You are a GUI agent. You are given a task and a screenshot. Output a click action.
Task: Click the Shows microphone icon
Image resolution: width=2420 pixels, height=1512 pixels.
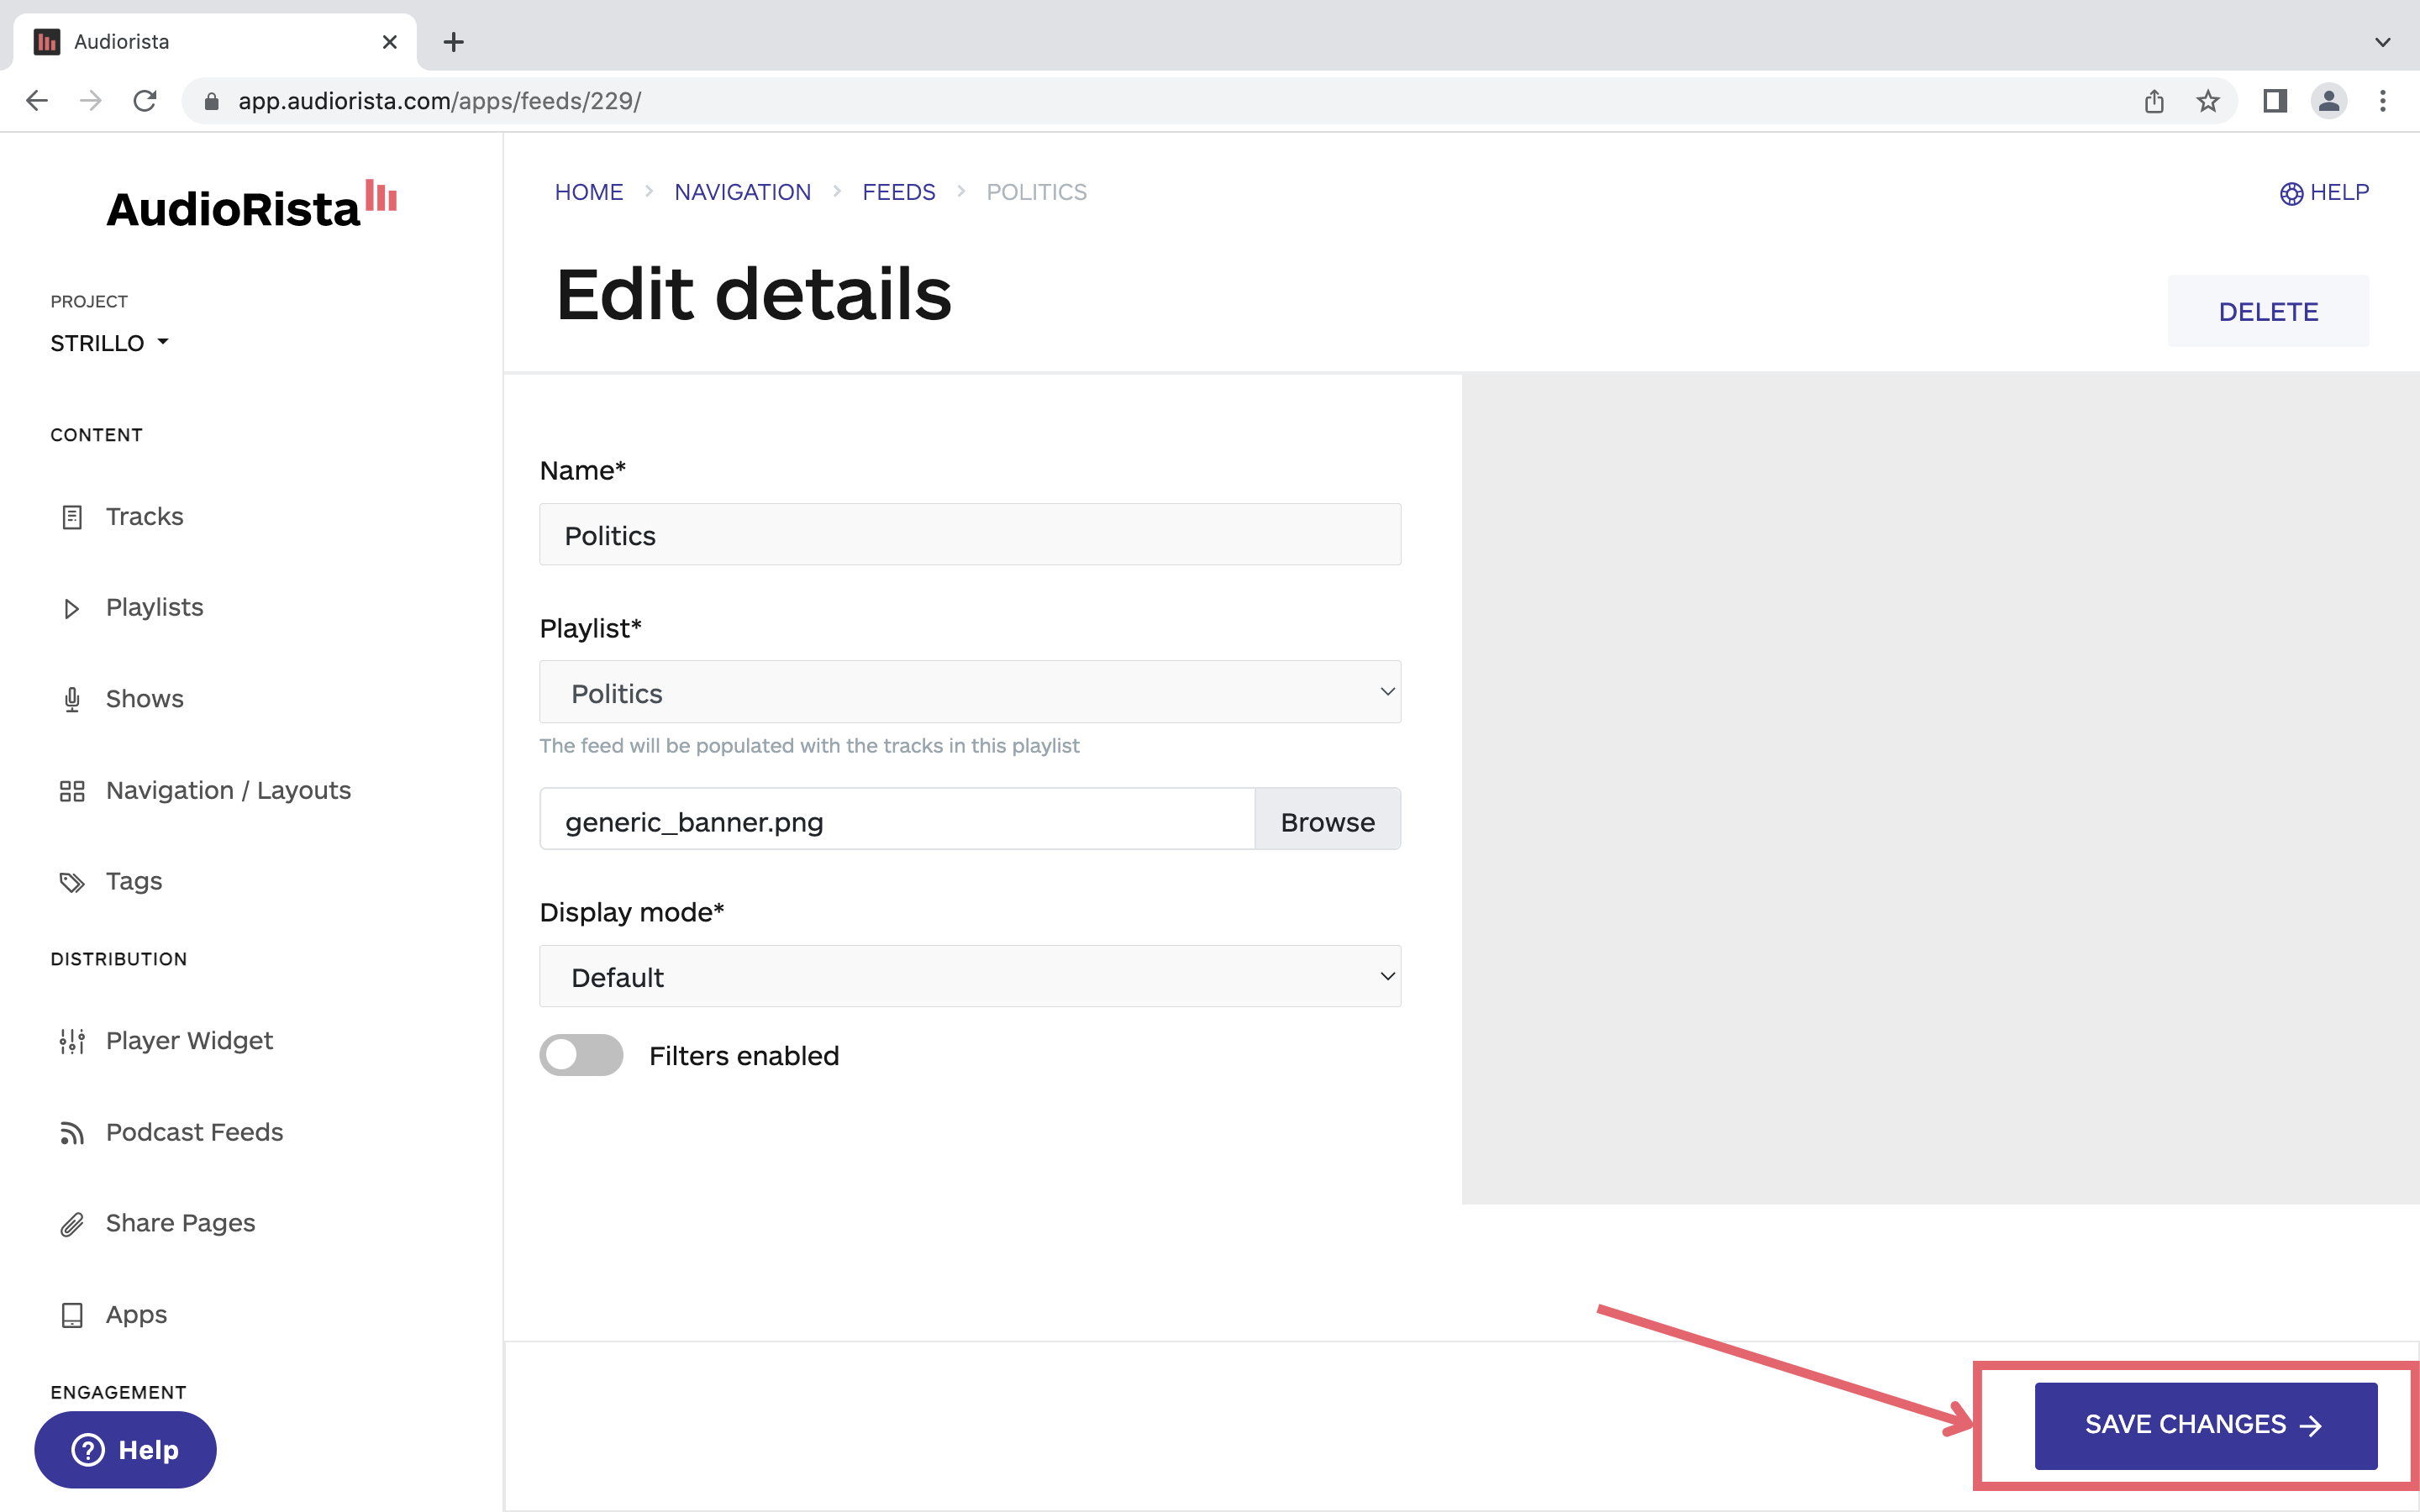[72, 699]
